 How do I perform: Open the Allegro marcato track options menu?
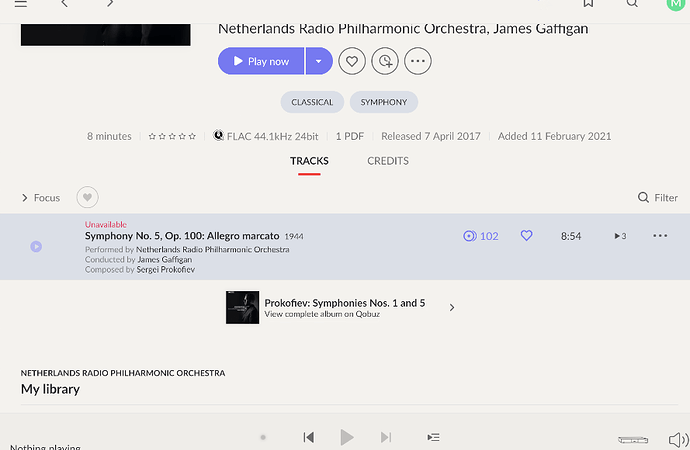point(660,236)
